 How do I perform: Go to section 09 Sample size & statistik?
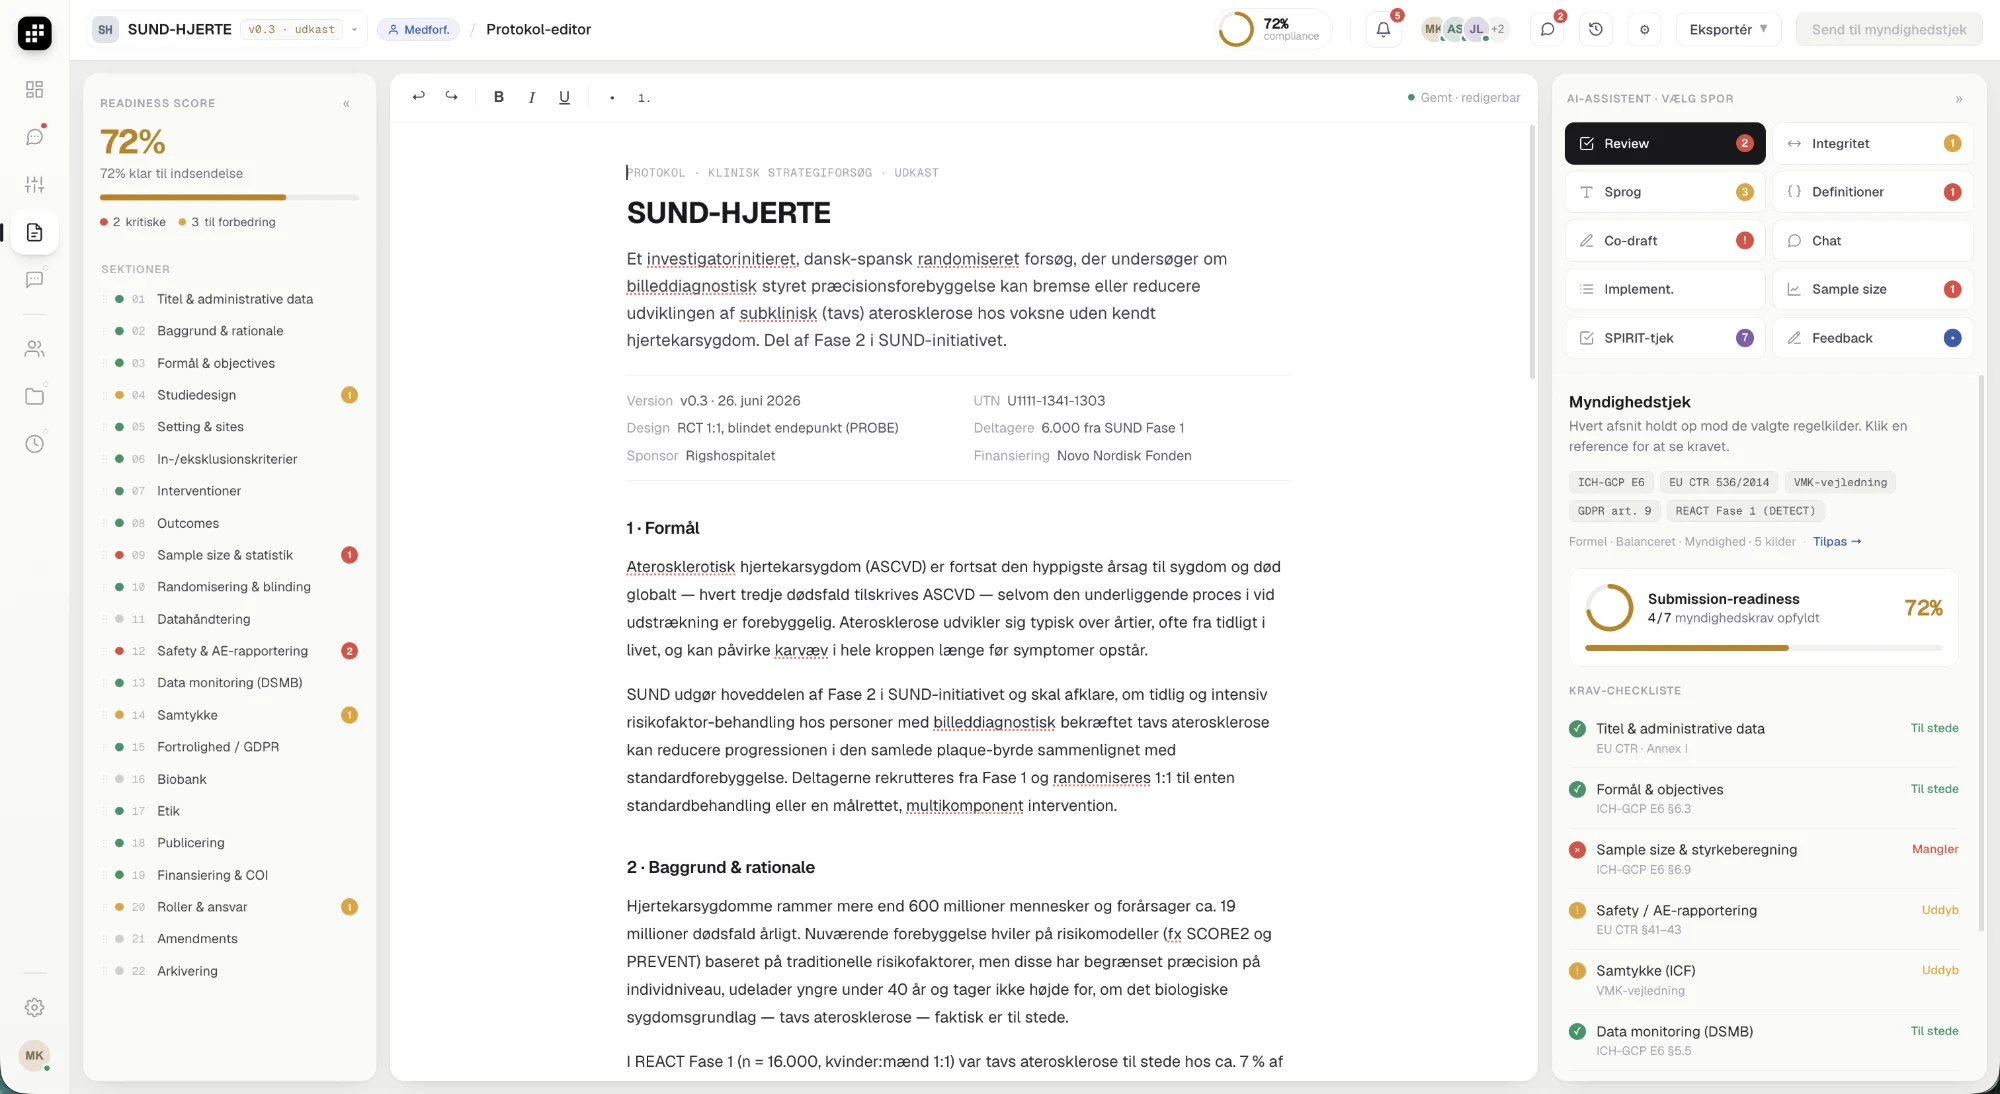tap(229, 555)
